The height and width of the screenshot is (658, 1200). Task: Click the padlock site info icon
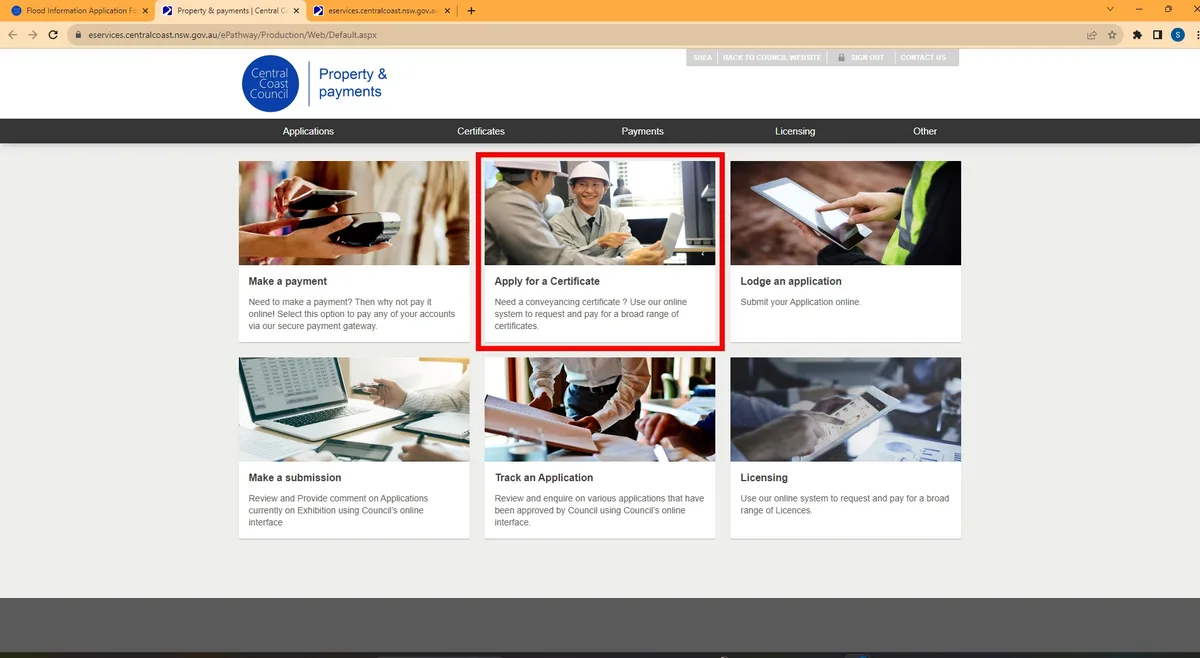[77, 34]
